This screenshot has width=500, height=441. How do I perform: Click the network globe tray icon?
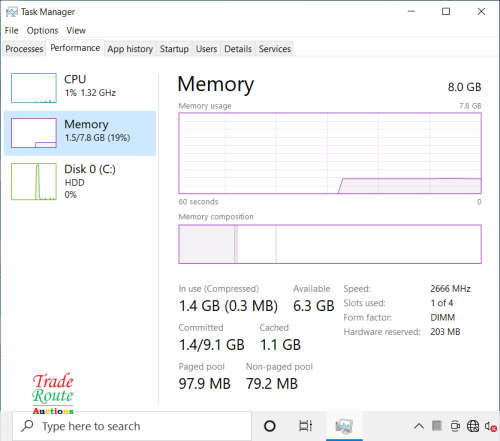[473, 426]
